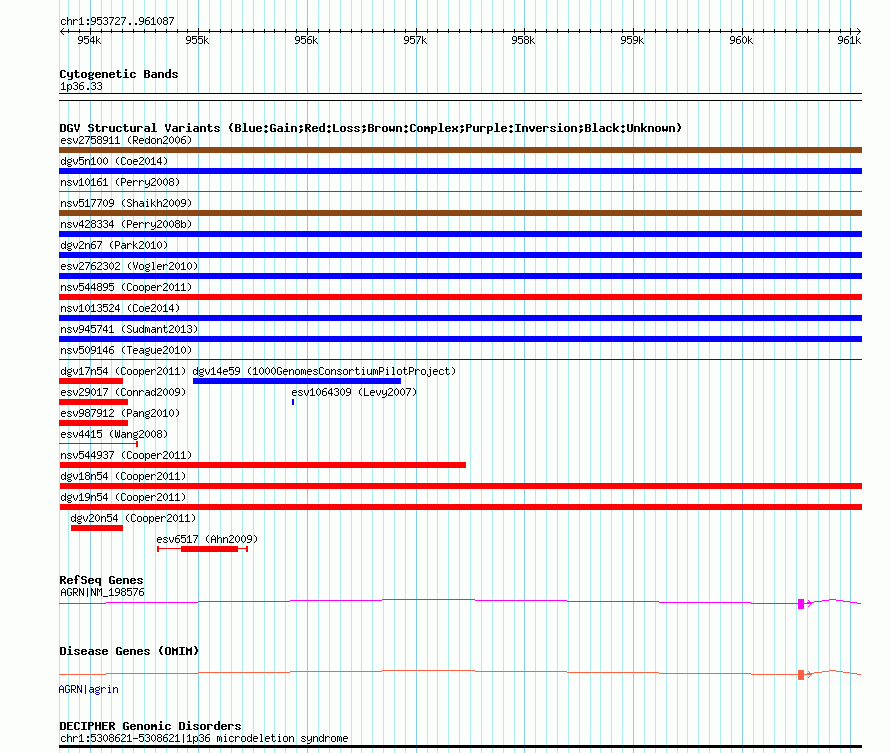Click the esv1064309 (Levy2007) label

354,392
